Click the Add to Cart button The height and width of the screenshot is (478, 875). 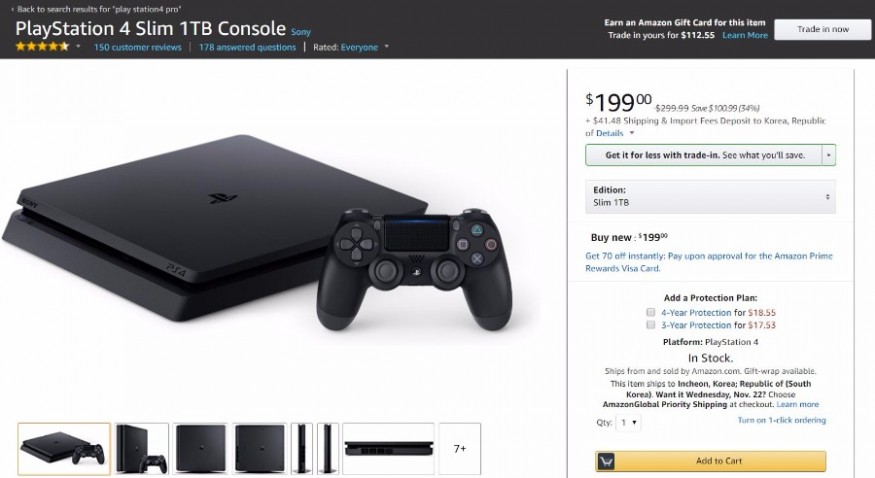[x=710, y=461]
